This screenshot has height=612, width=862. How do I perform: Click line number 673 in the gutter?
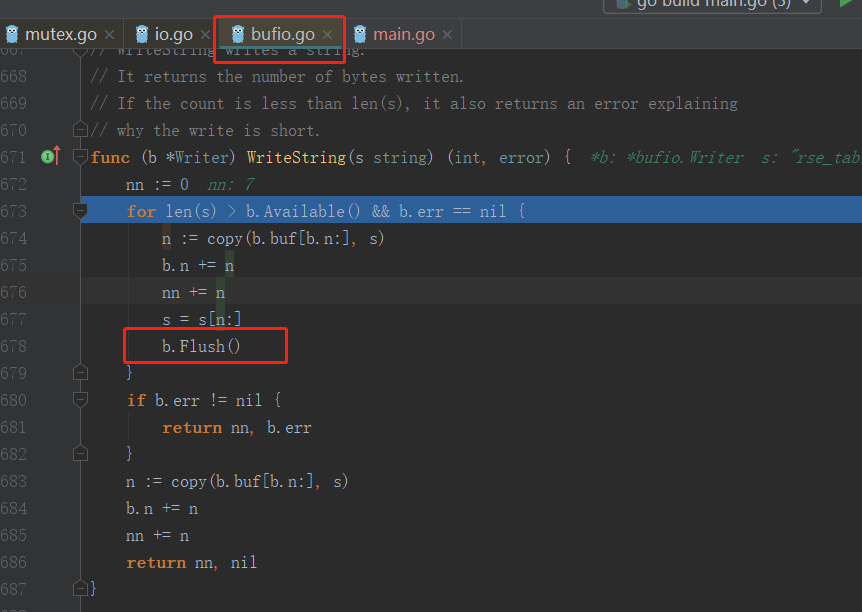click(14, 211)
